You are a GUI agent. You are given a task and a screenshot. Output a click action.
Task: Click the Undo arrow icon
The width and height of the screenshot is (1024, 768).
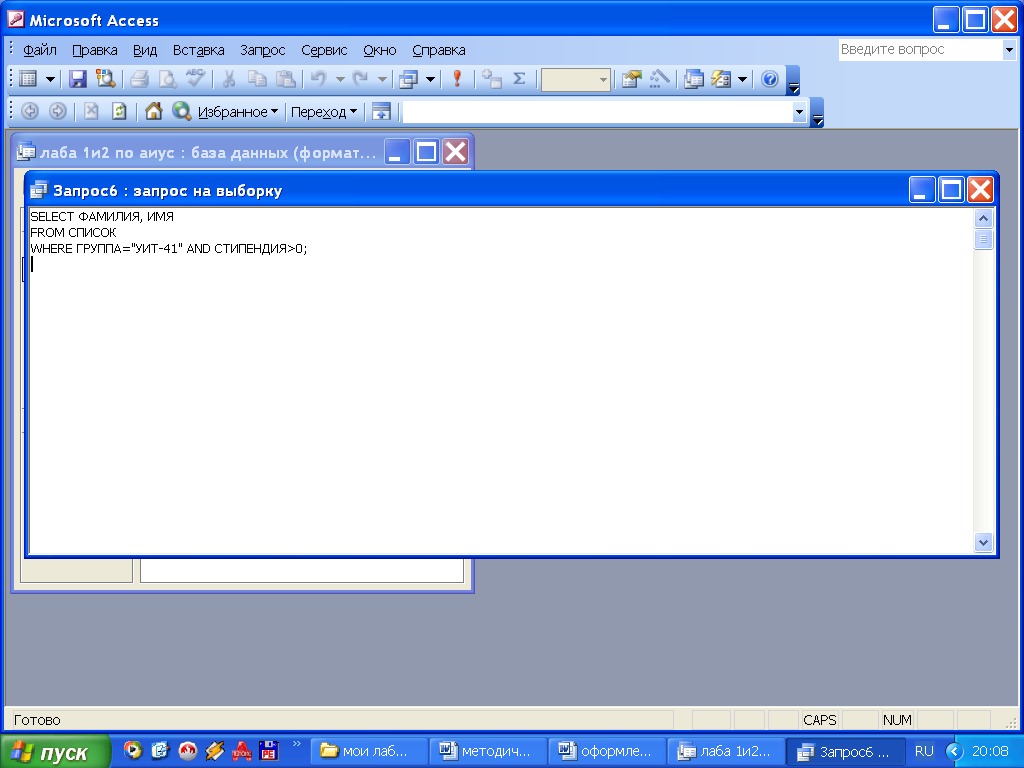(x=318, y=80)
